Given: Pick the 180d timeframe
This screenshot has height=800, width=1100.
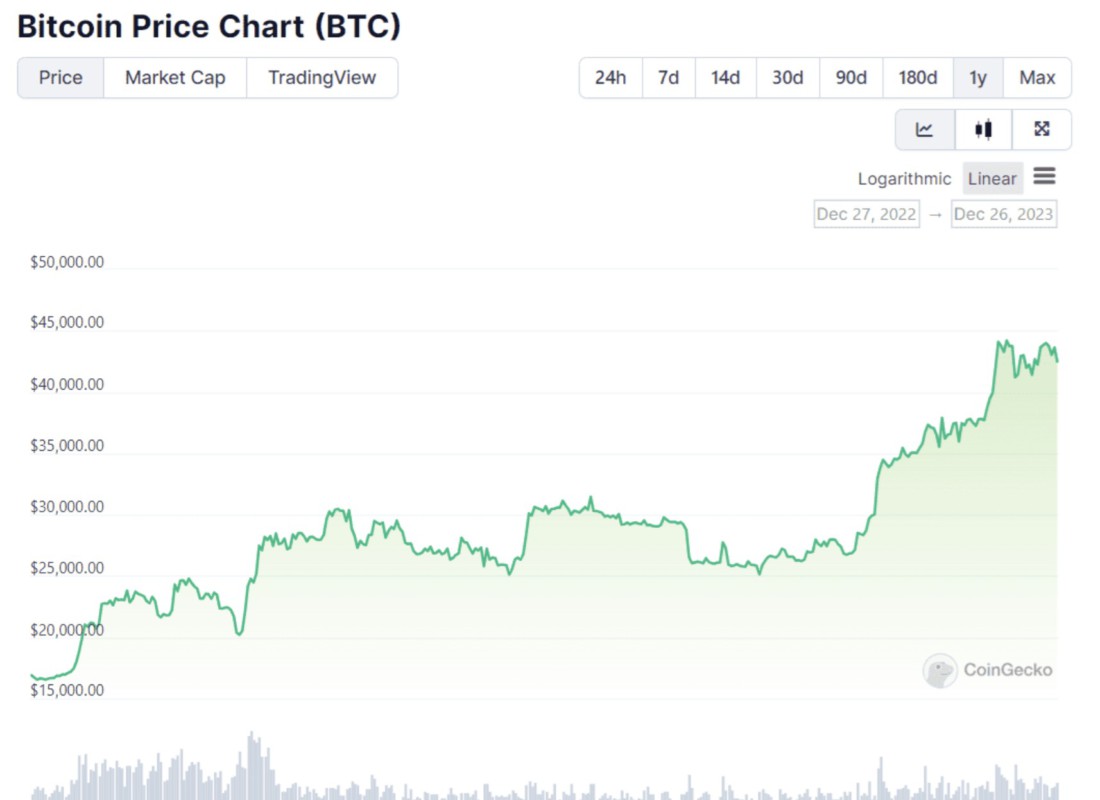Looking at the screenshot, I should tap(917, 77).
